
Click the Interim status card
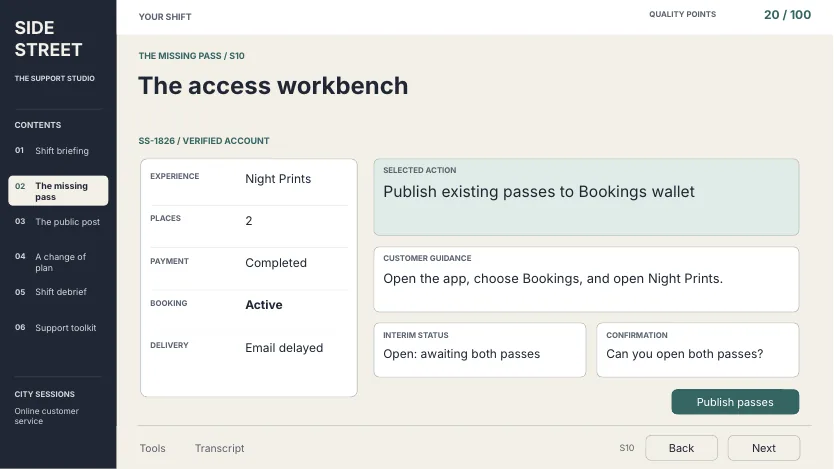click(x=480, y=350)
